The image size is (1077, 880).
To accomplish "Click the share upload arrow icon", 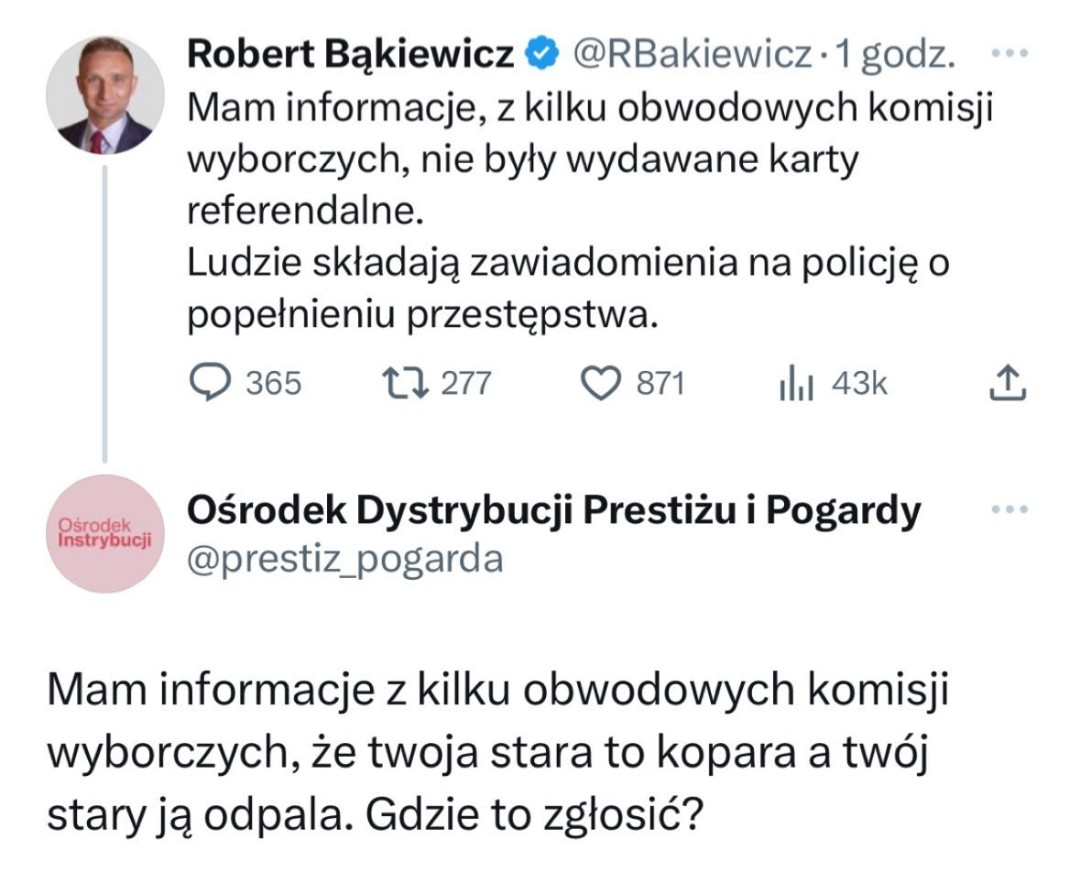I will coord(1007,383).
